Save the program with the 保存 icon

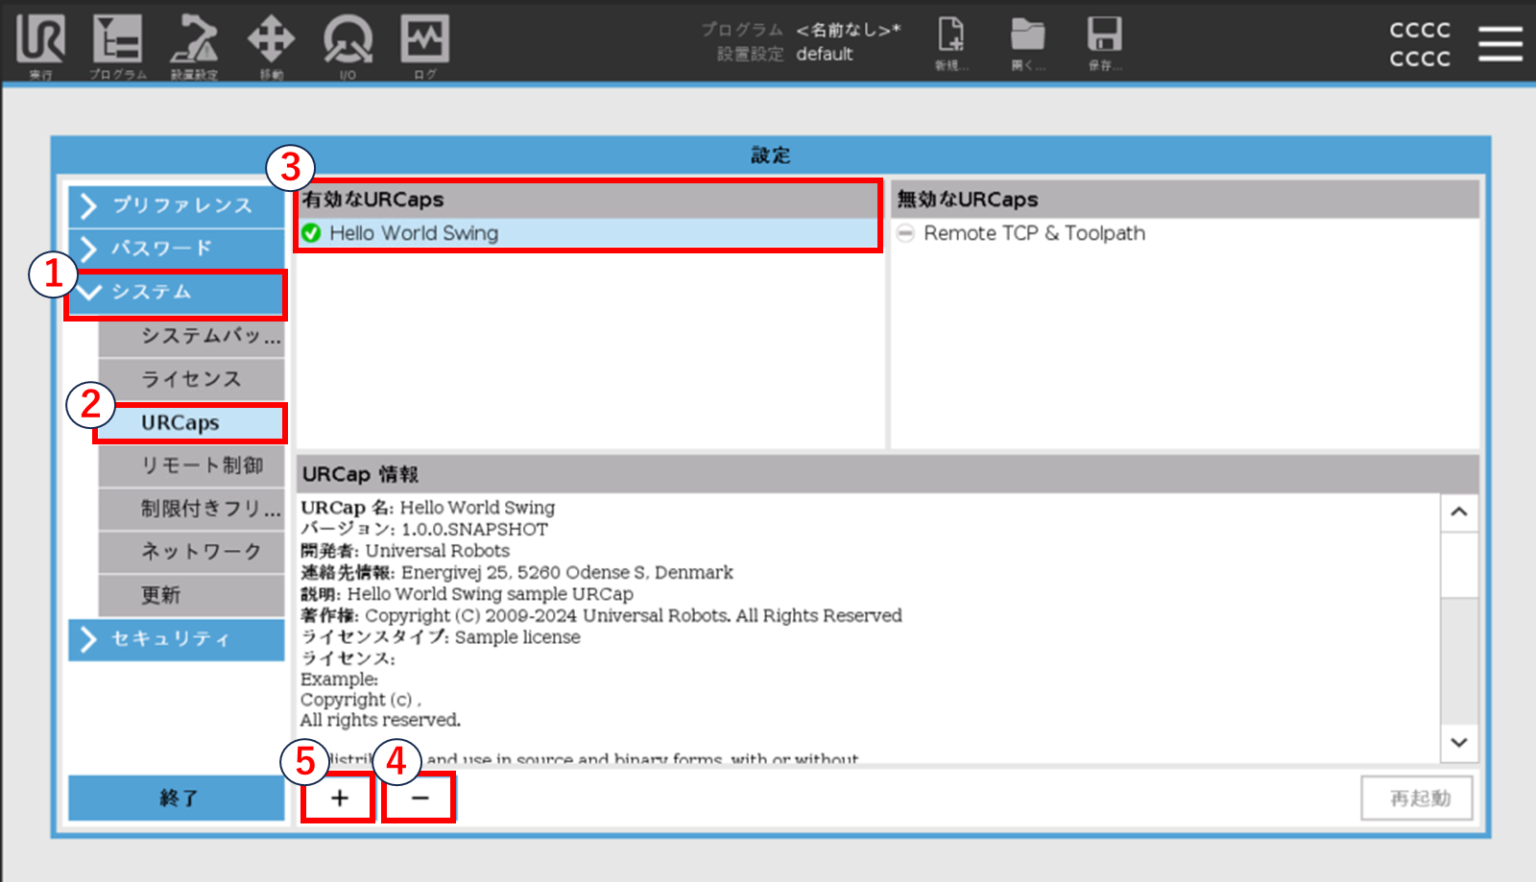pos(1105,40)
